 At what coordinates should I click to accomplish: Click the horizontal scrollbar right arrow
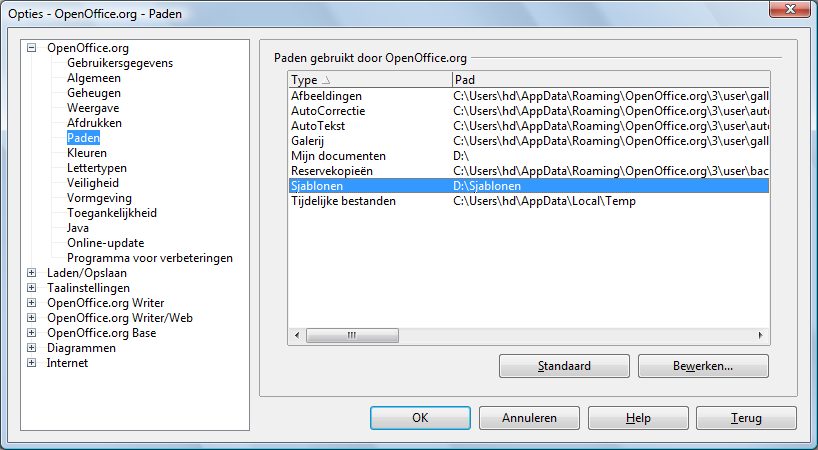coord(761,335)
